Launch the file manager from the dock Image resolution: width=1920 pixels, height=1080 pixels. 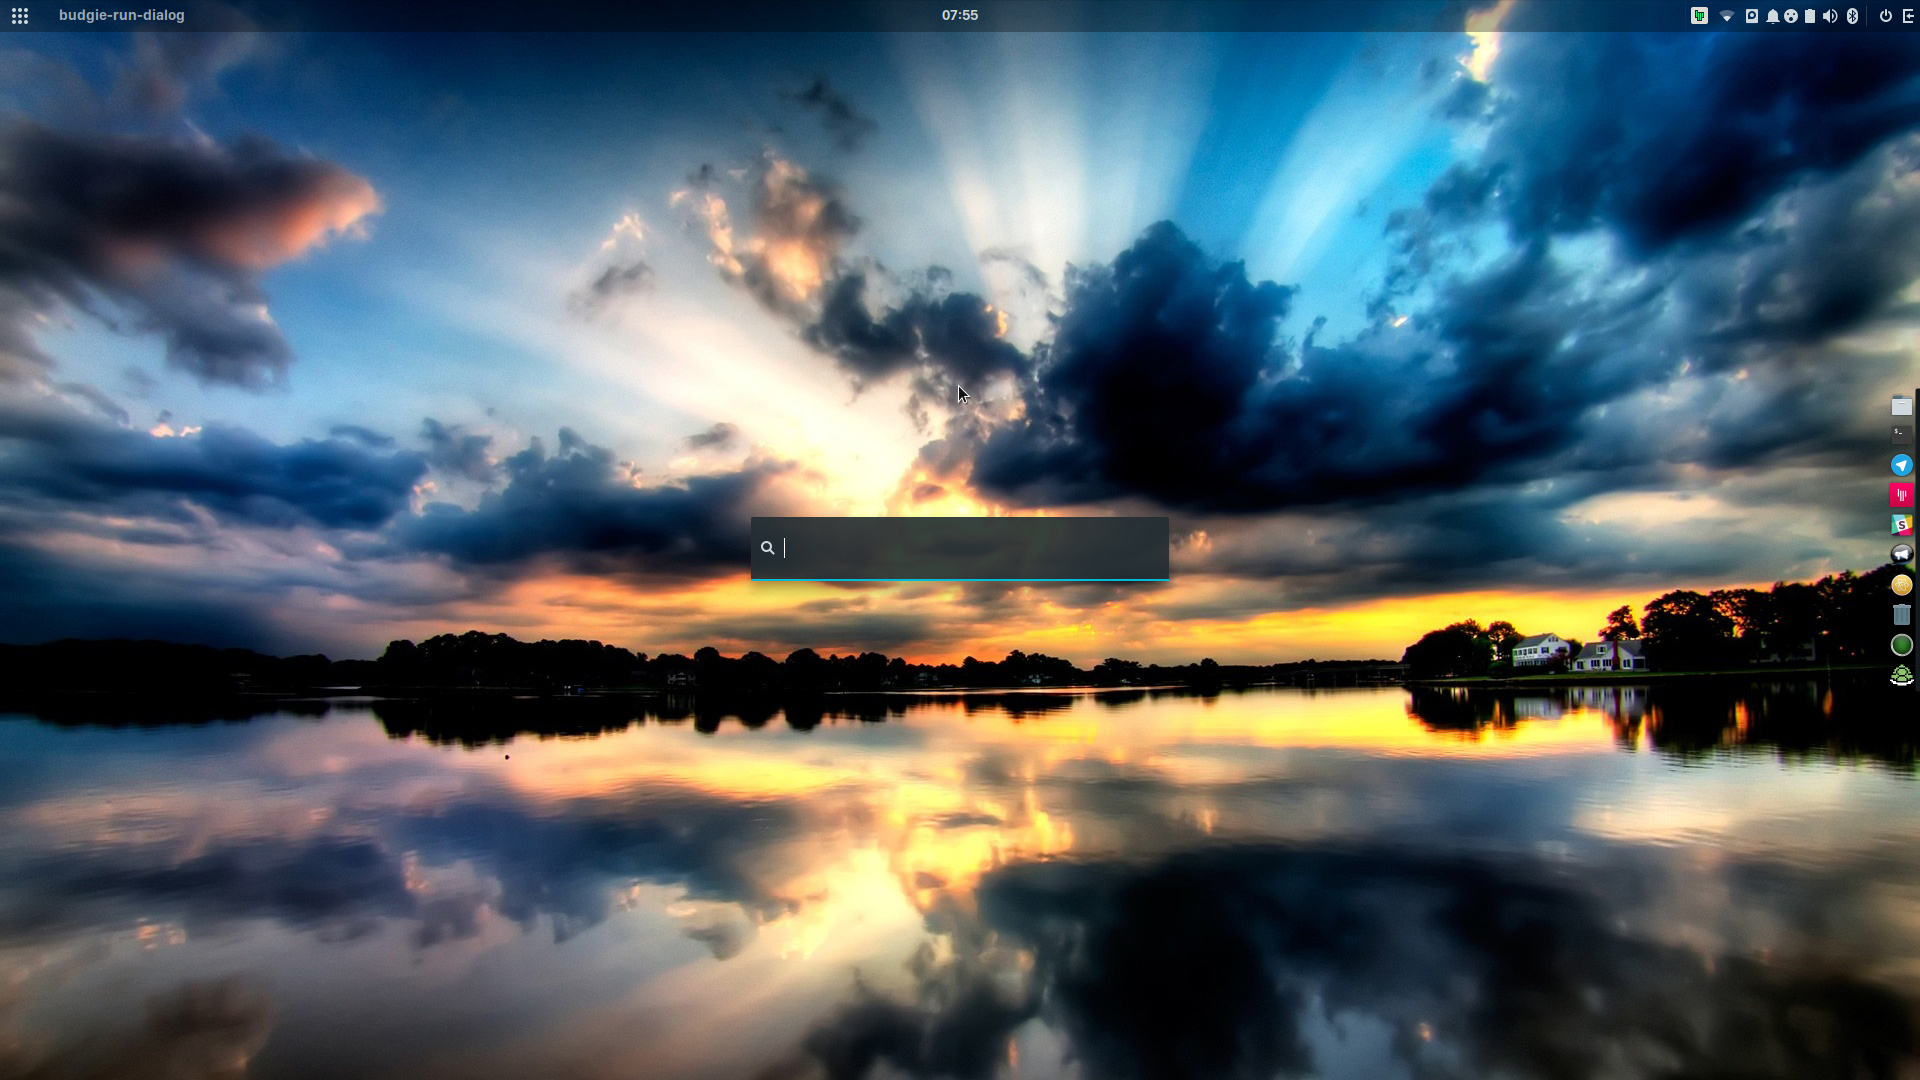(x=1901, y=406)
